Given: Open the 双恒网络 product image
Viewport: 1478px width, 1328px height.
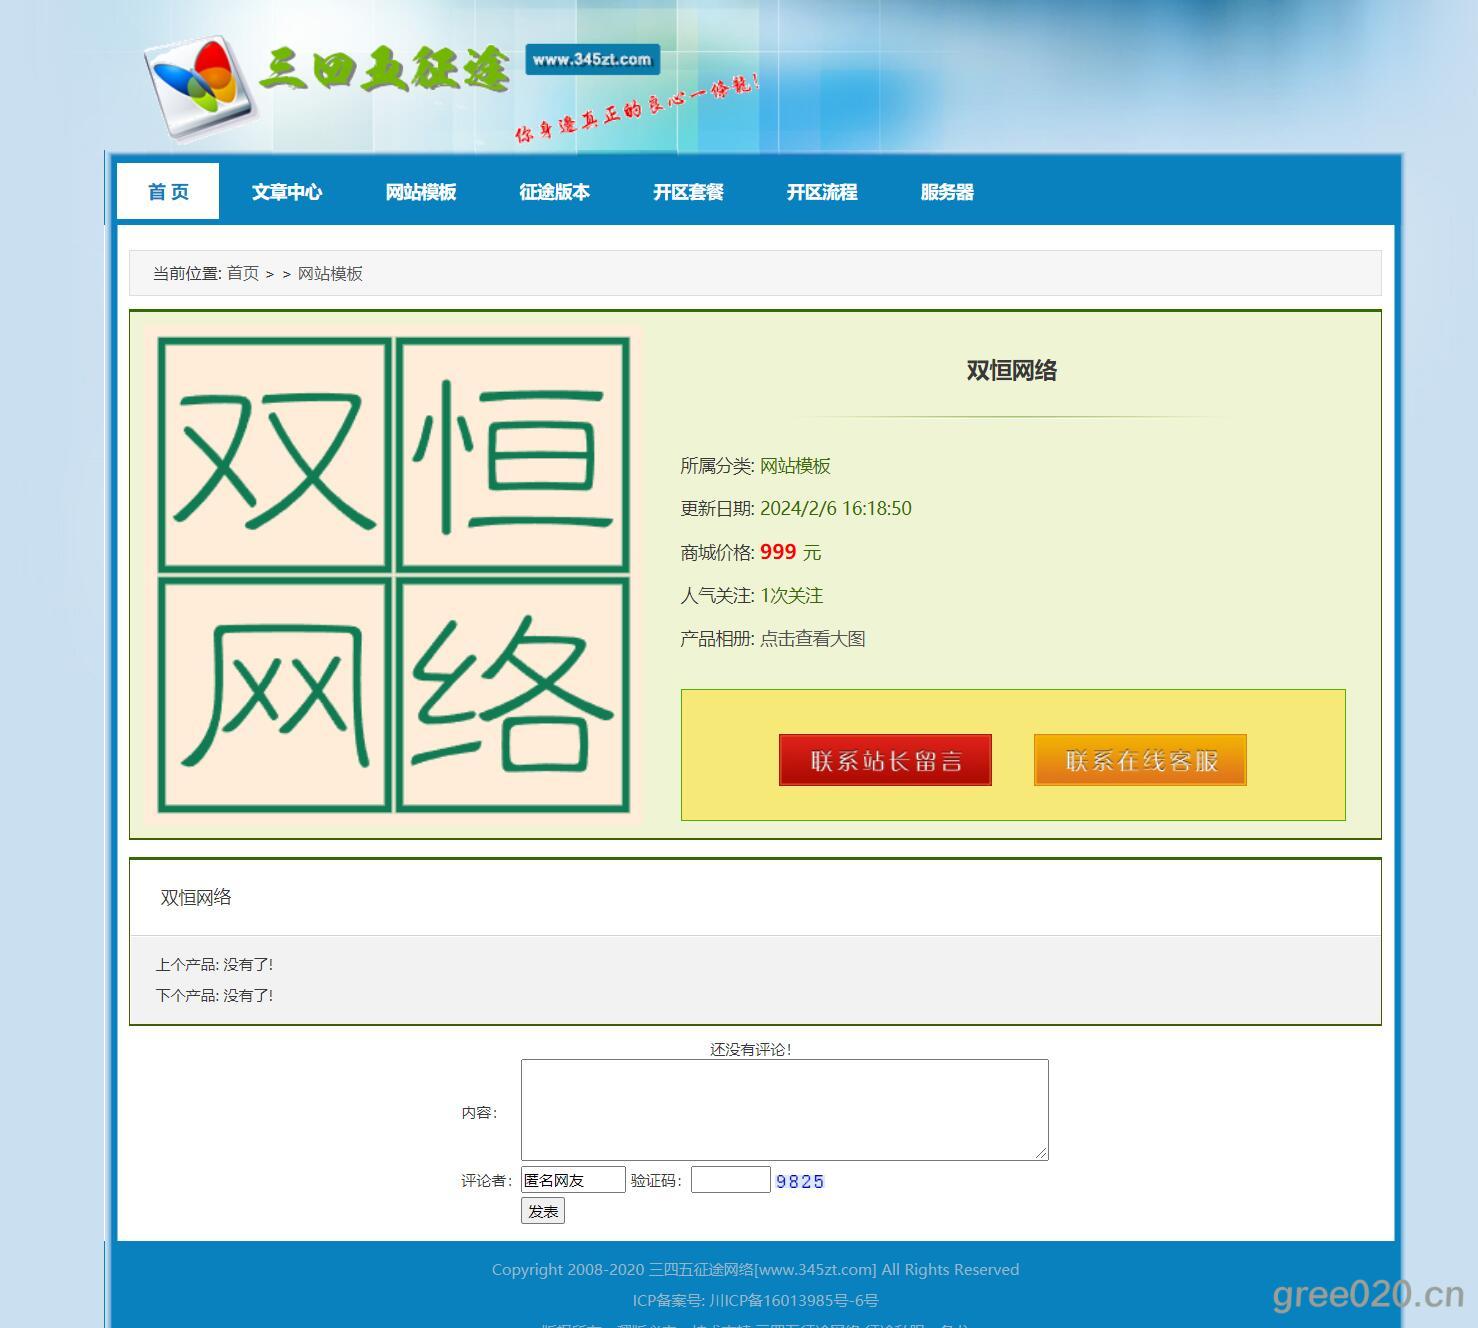Looking at the screenshot, I should (x=394, y=574).
